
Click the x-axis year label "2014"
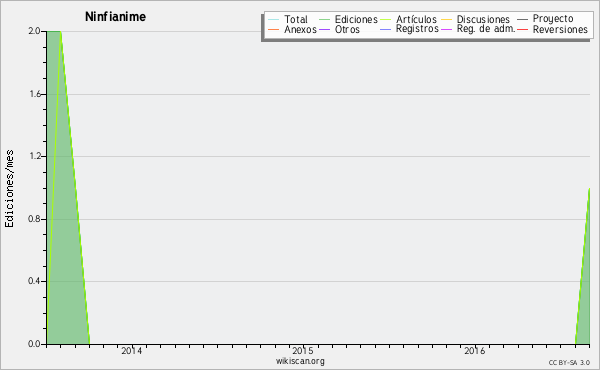(x=131, y=351)
